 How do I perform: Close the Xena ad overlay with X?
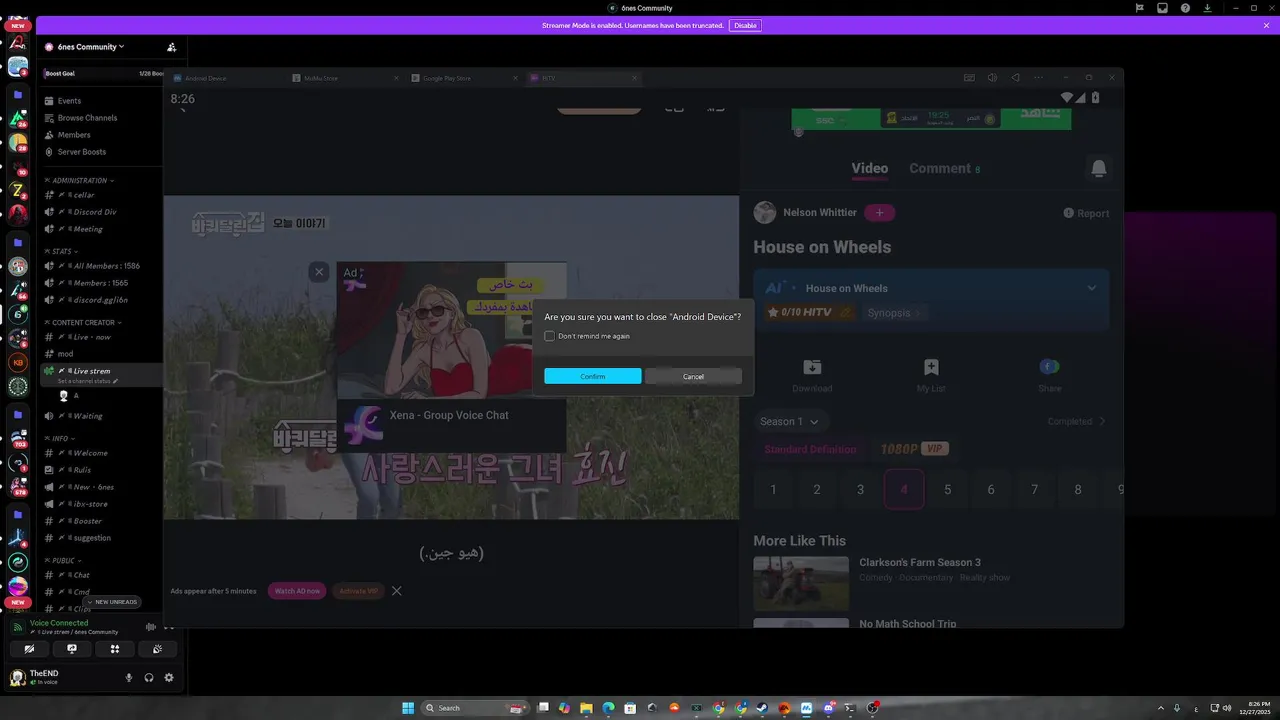point(319,271)
